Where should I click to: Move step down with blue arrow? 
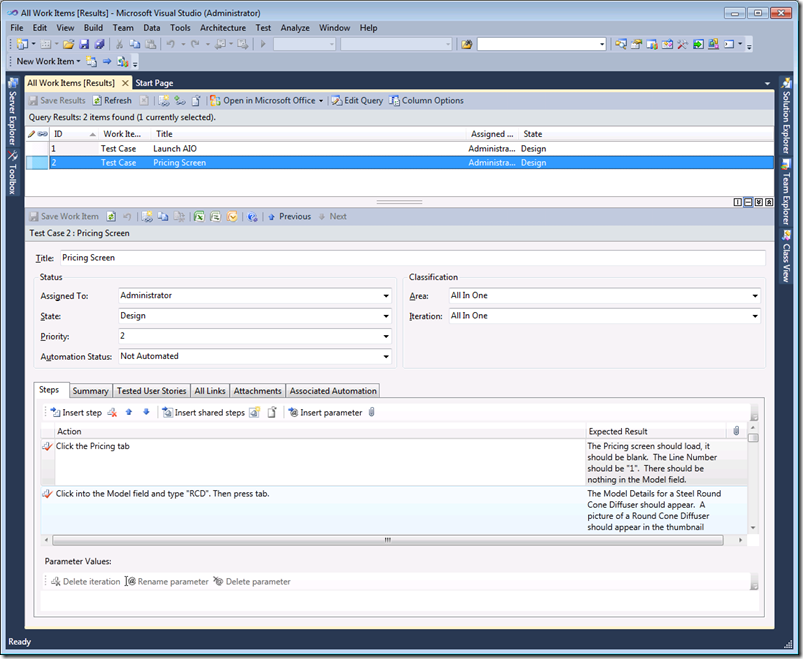click(x=146, y=412)
